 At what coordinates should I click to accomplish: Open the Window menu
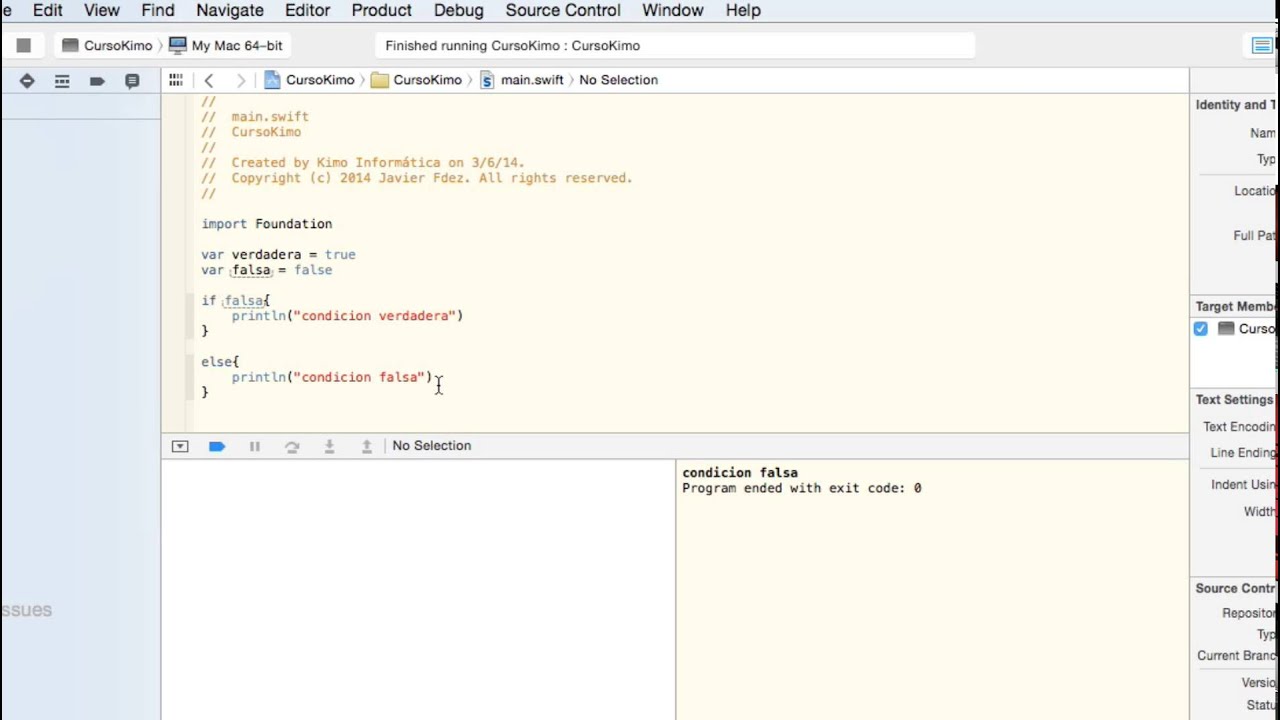[672, 10]
